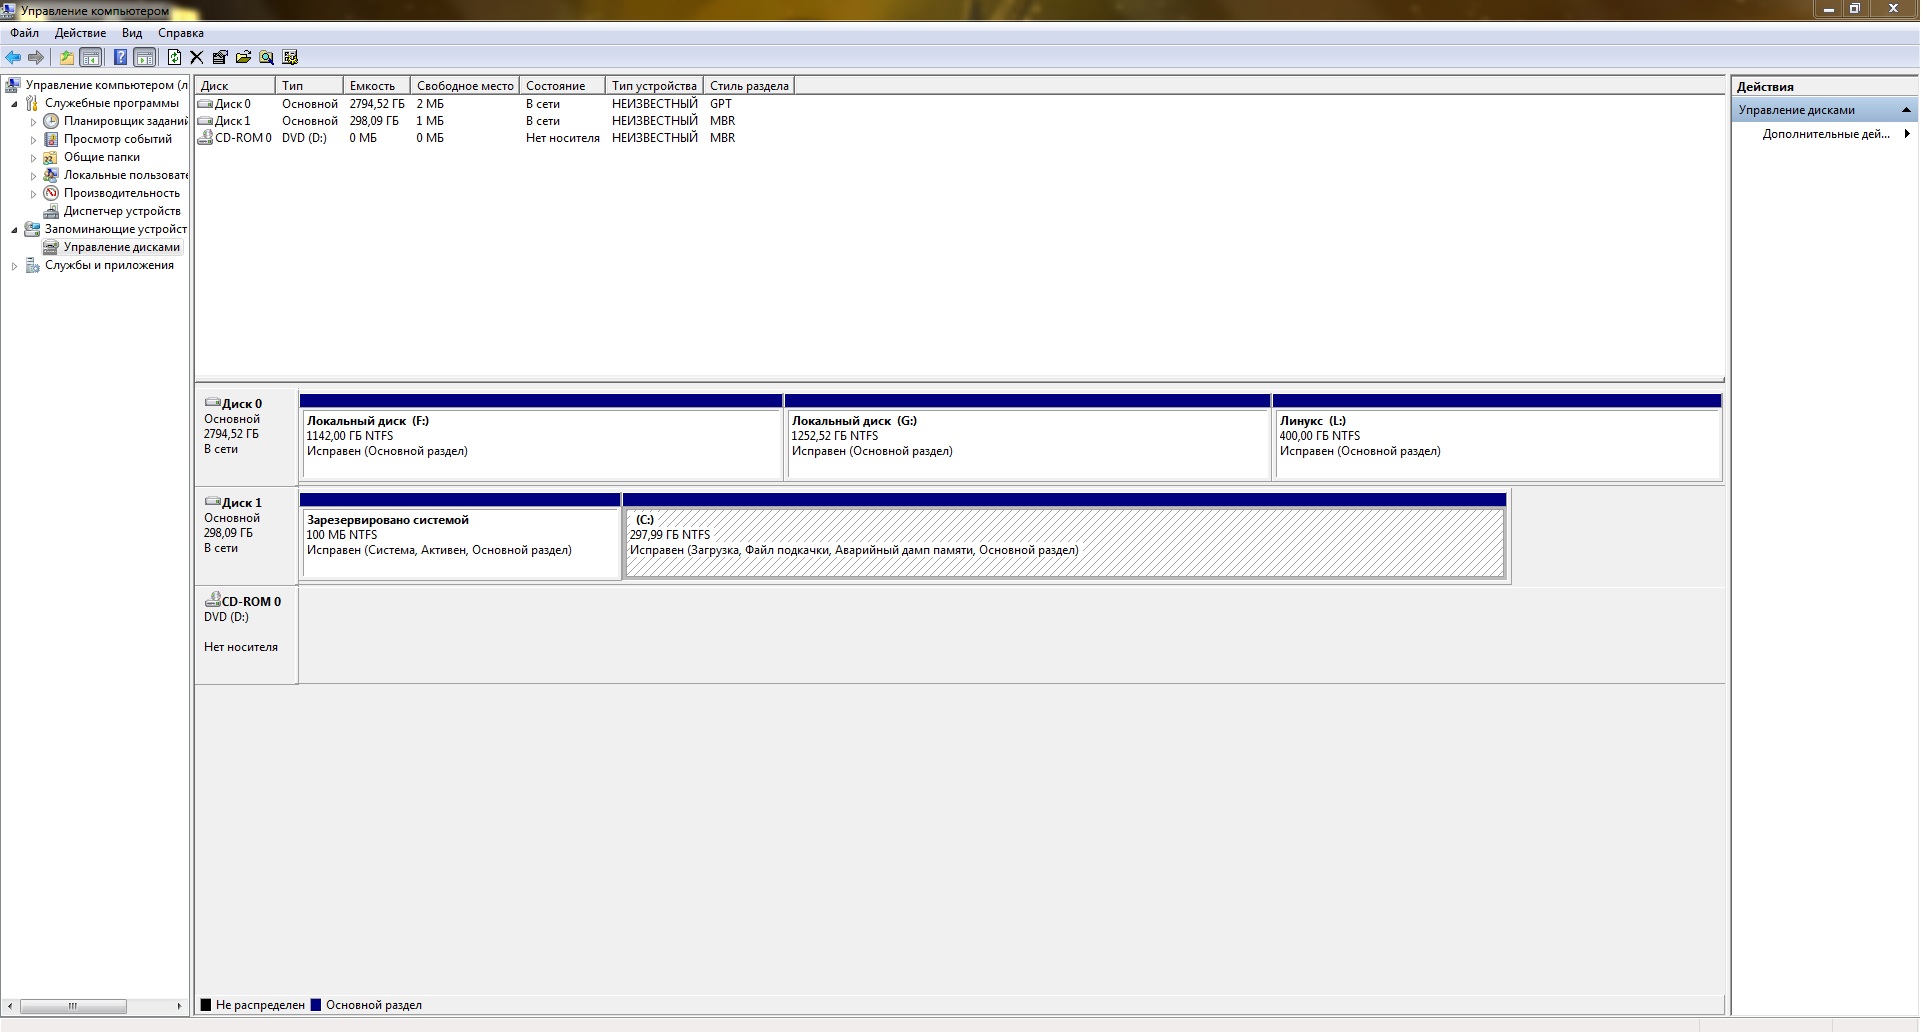
Task: Sort by the Тип column header
Action: pyautogui.click(x=309, y=86)
